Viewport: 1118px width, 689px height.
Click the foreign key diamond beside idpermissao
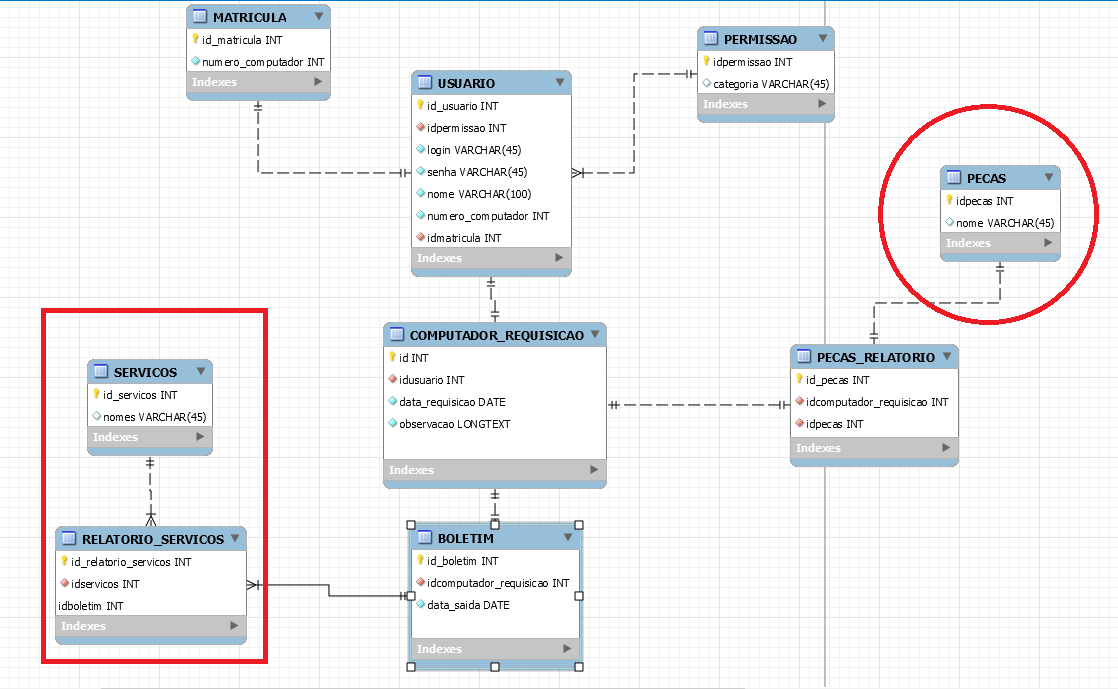(421, 128)
